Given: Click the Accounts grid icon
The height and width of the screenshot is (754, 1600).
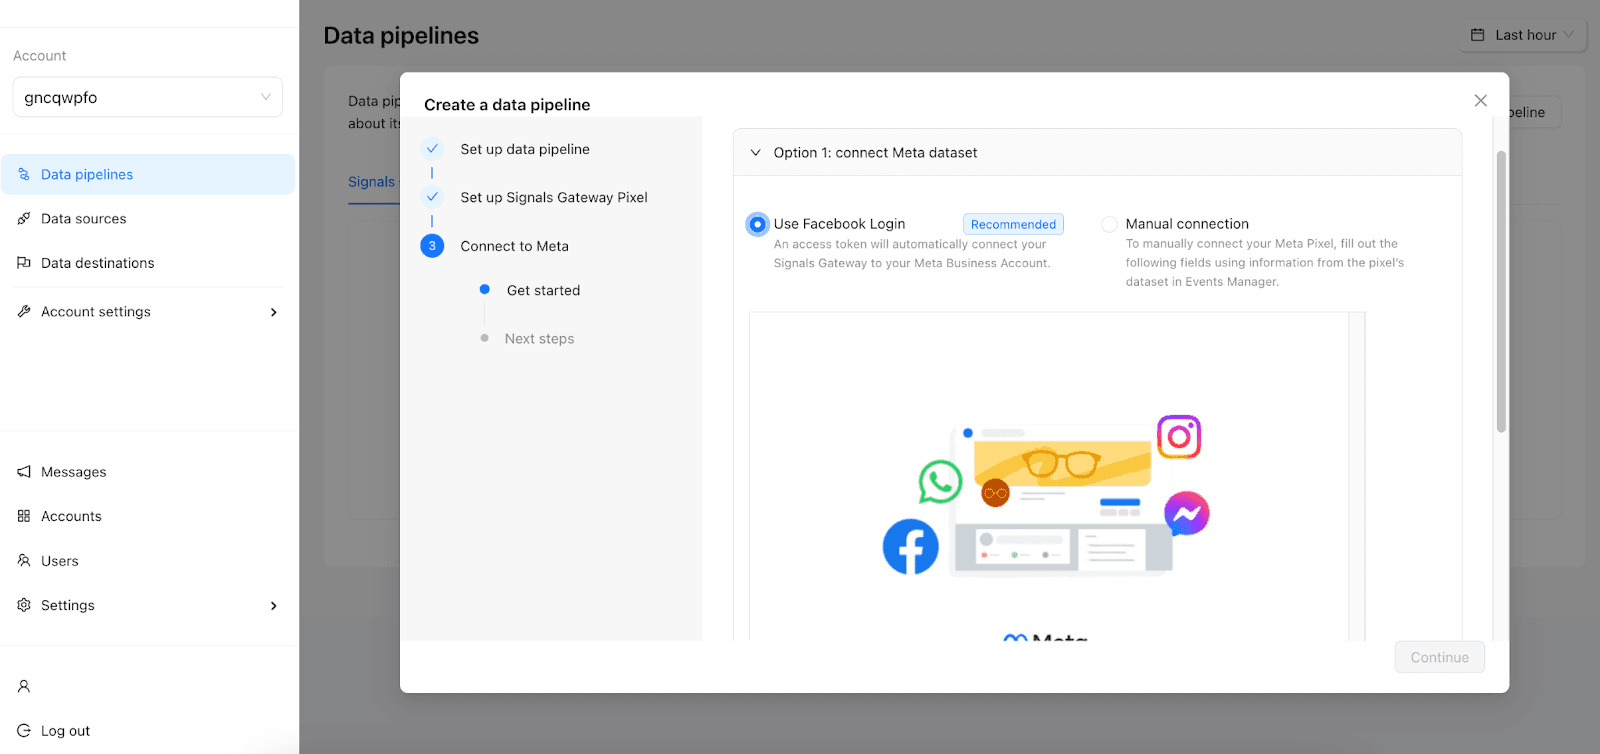Looking at the screenshot, I should 24,516.
